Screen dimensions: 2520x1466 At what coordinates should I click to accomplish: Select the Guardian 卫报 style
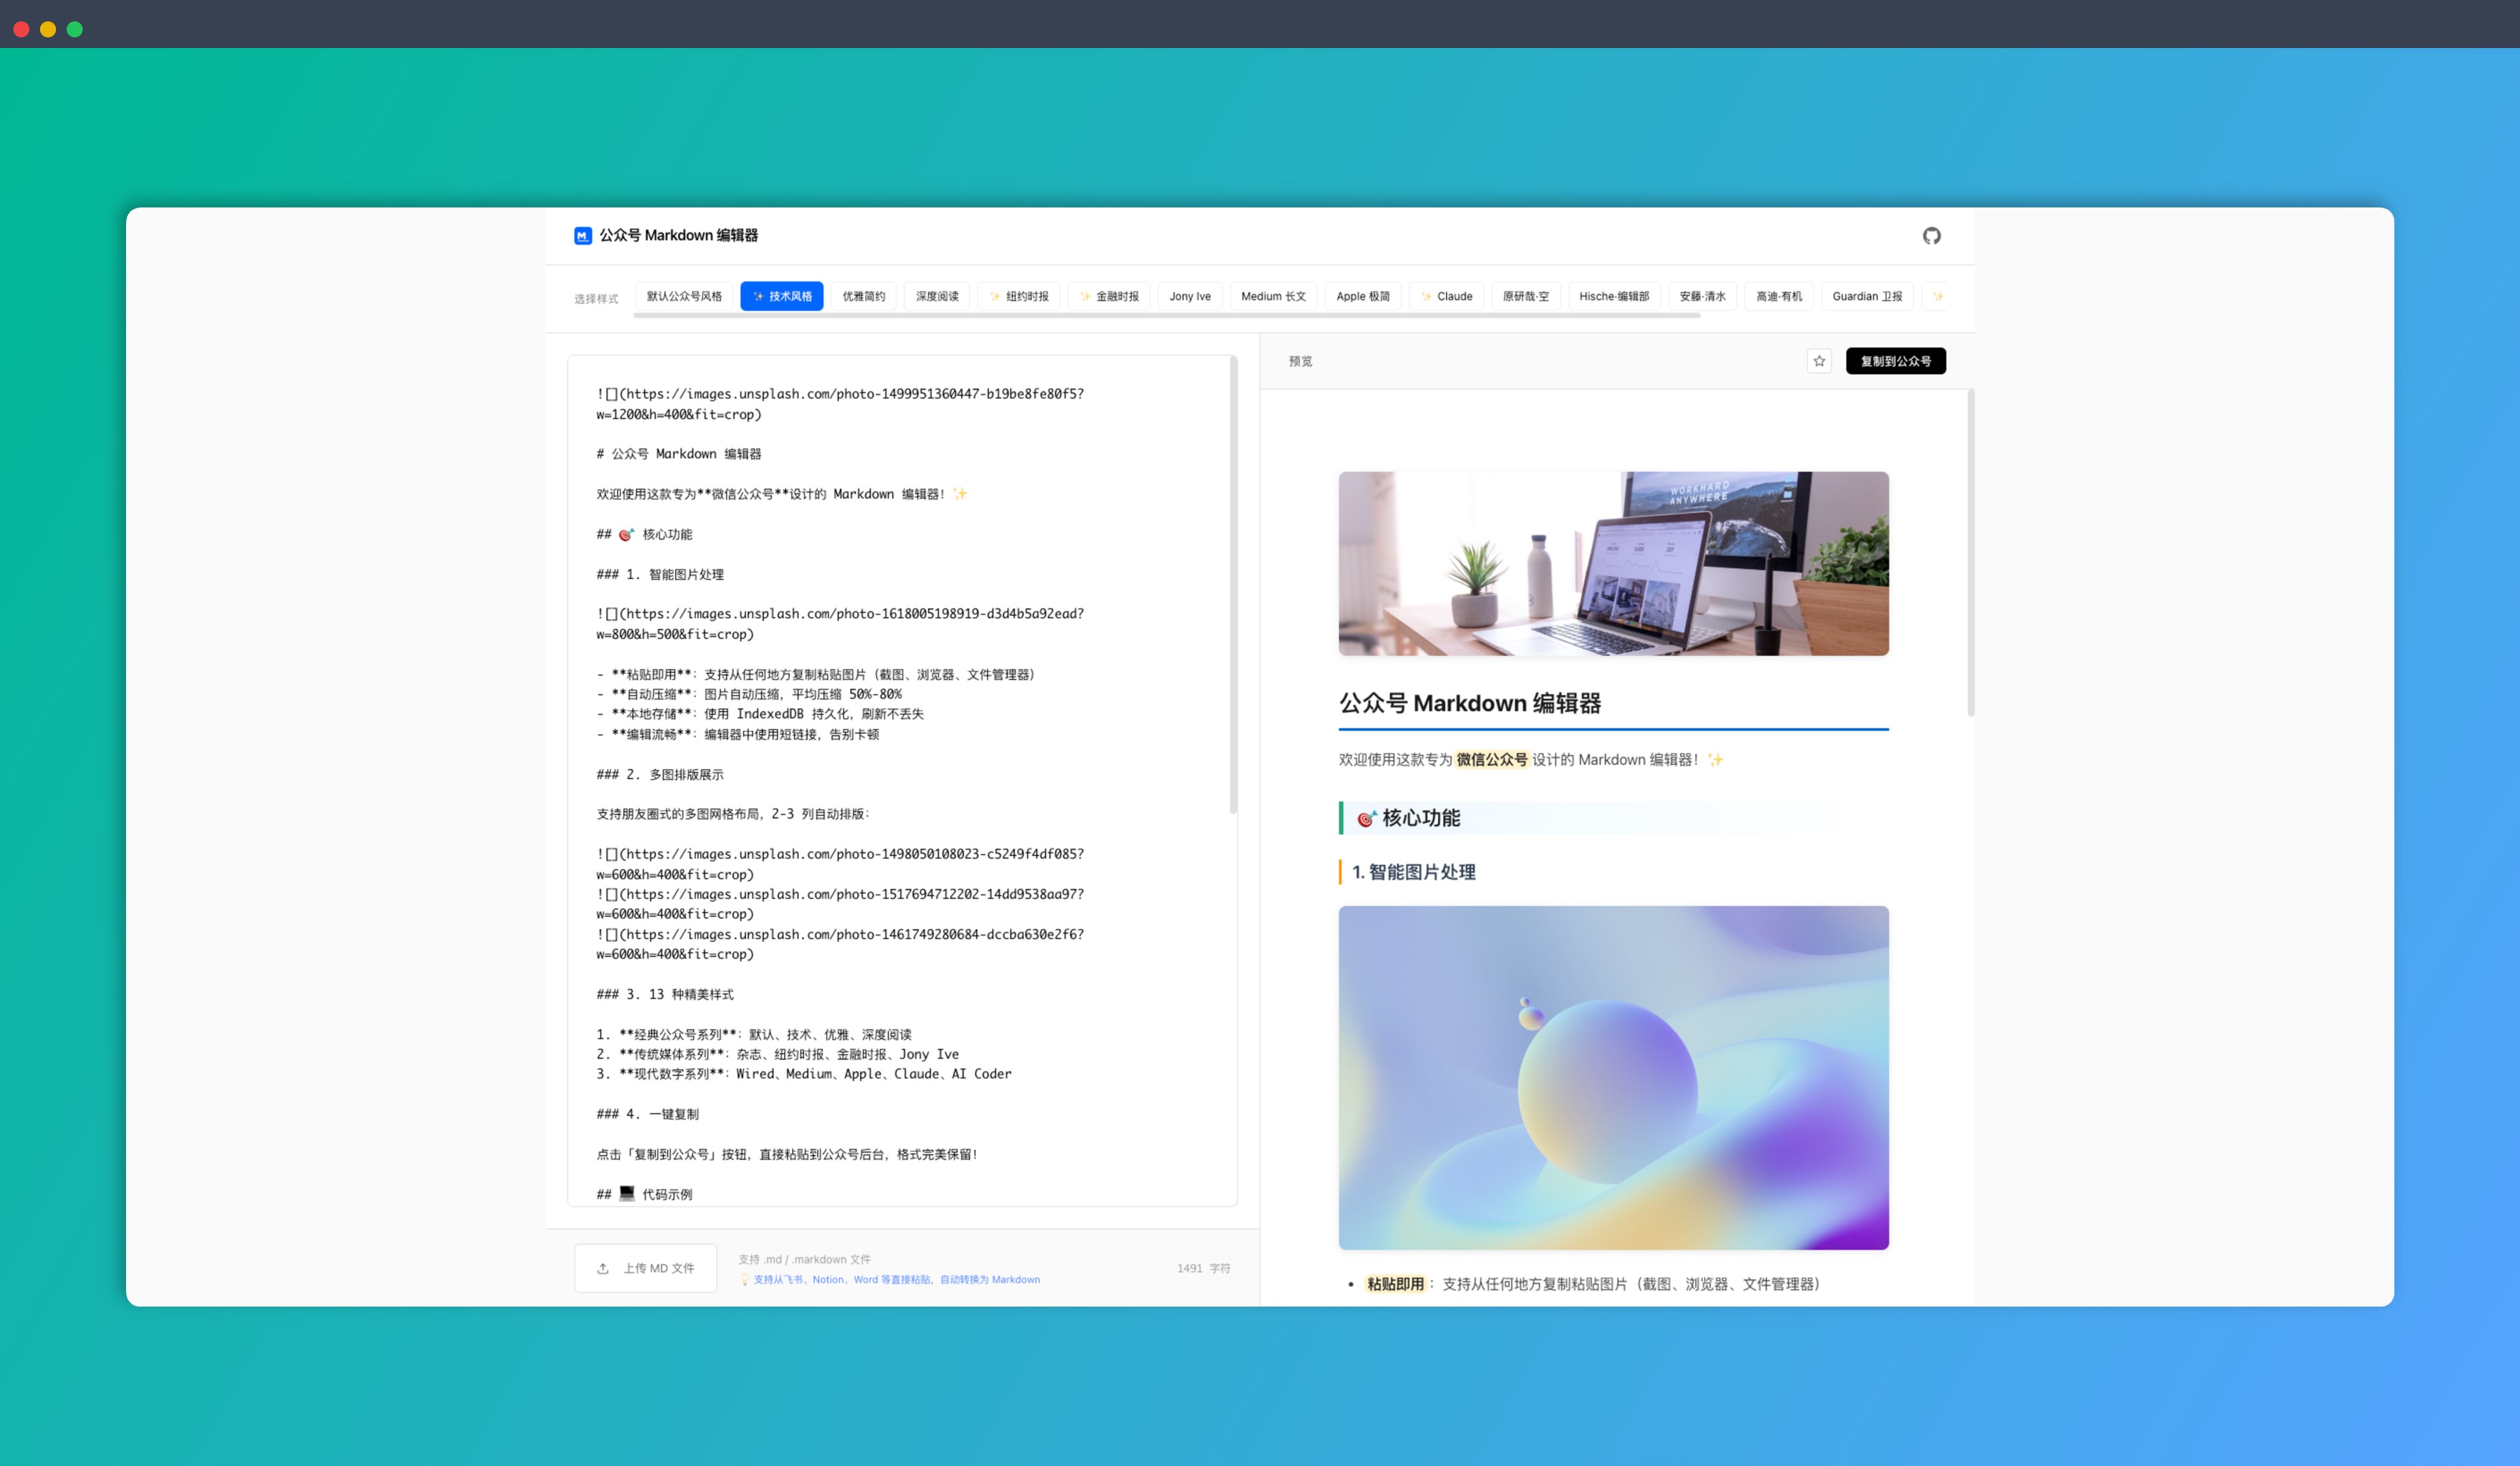pos(1866,296)
